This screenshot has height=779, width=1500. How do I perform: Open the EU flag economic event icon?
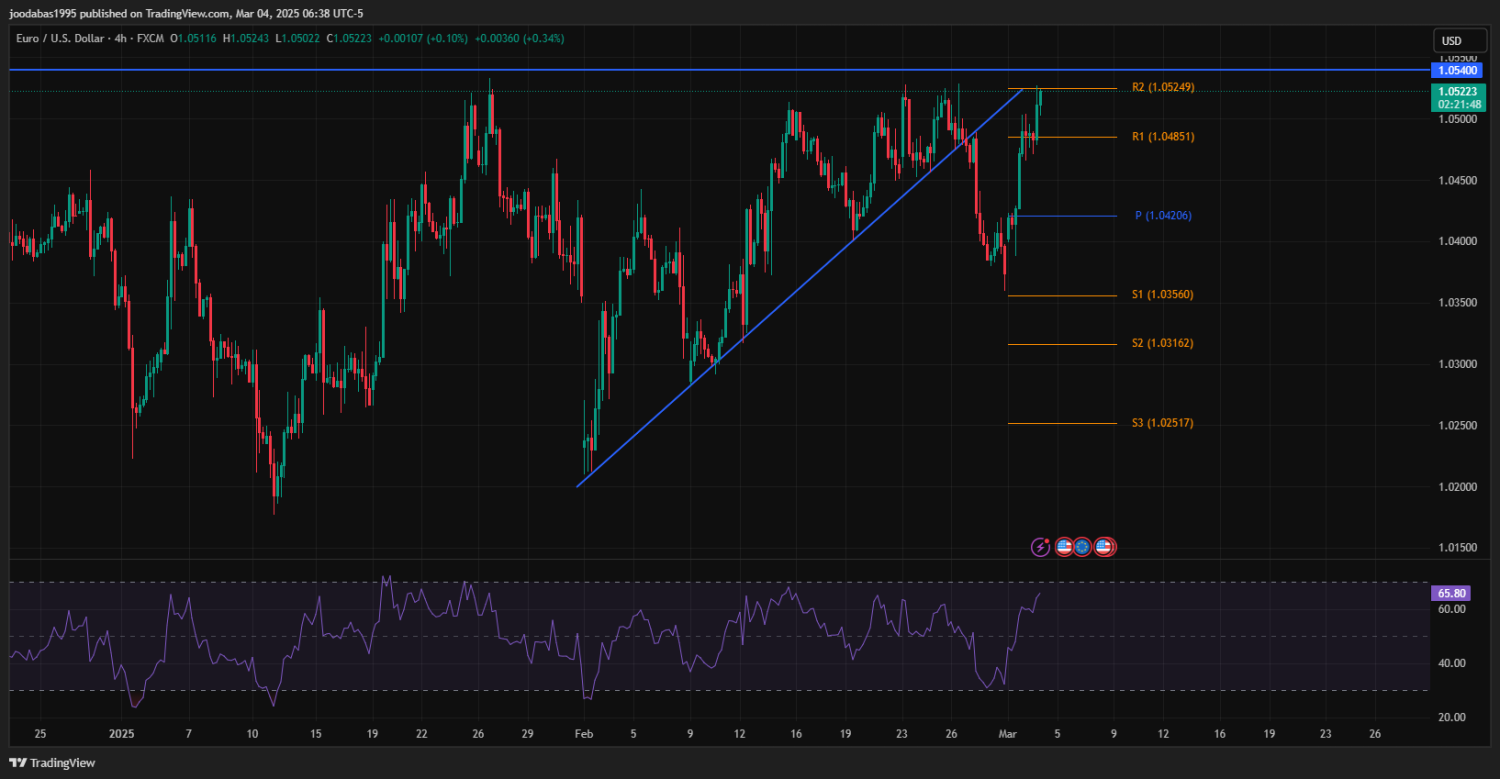coord(1082,547)
